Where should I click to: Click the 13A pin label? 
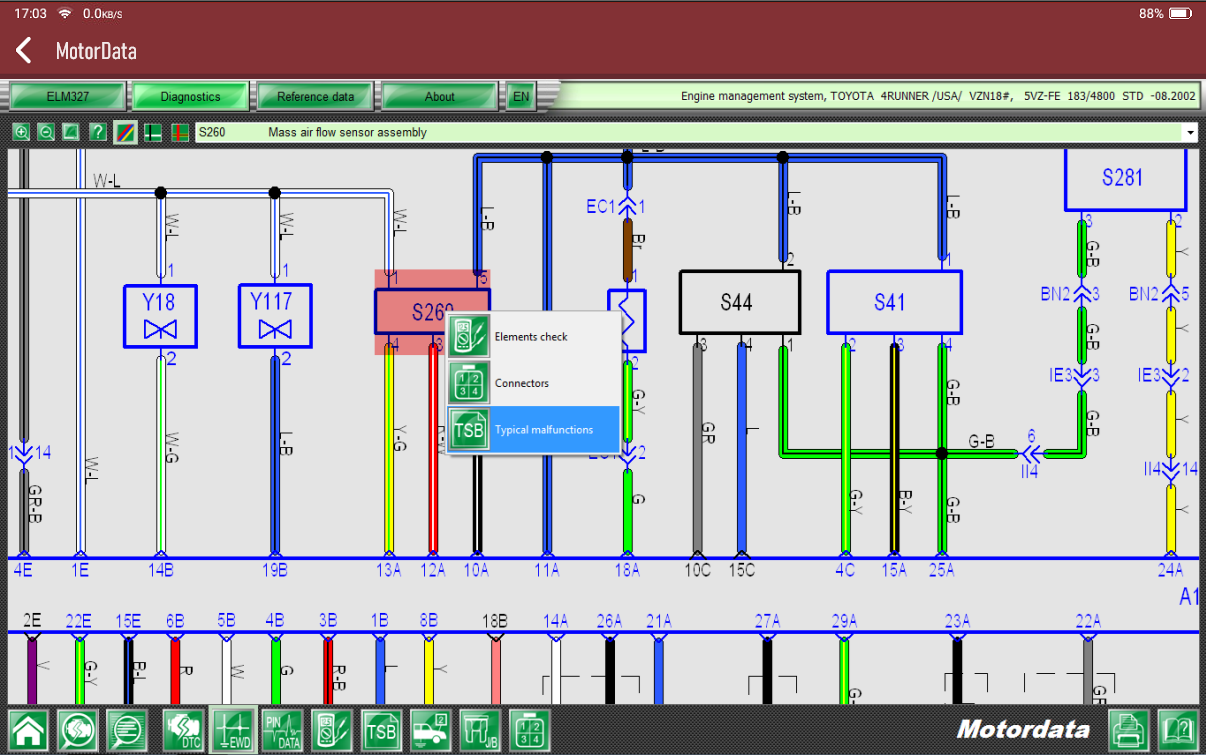[389, 570]
